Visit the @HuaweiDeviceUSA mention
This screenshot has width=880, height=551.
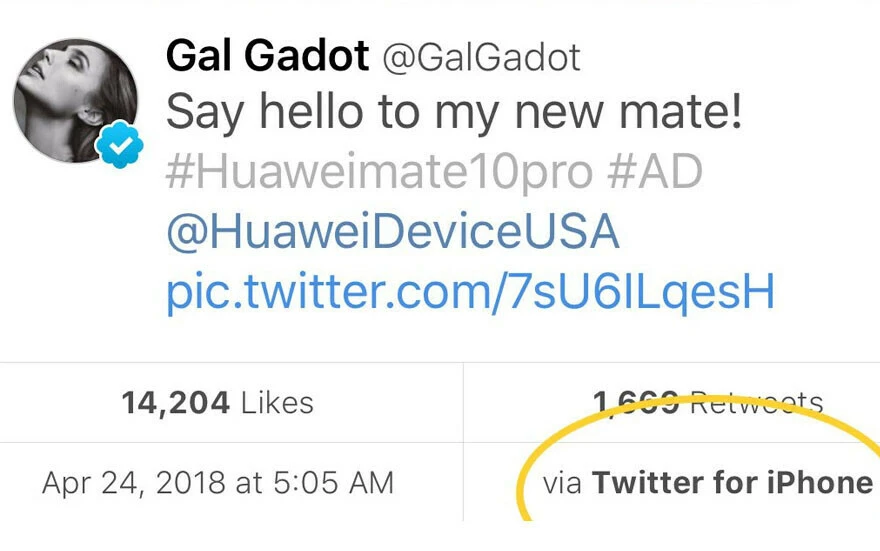pyautogui.click(x=393, y=232)
